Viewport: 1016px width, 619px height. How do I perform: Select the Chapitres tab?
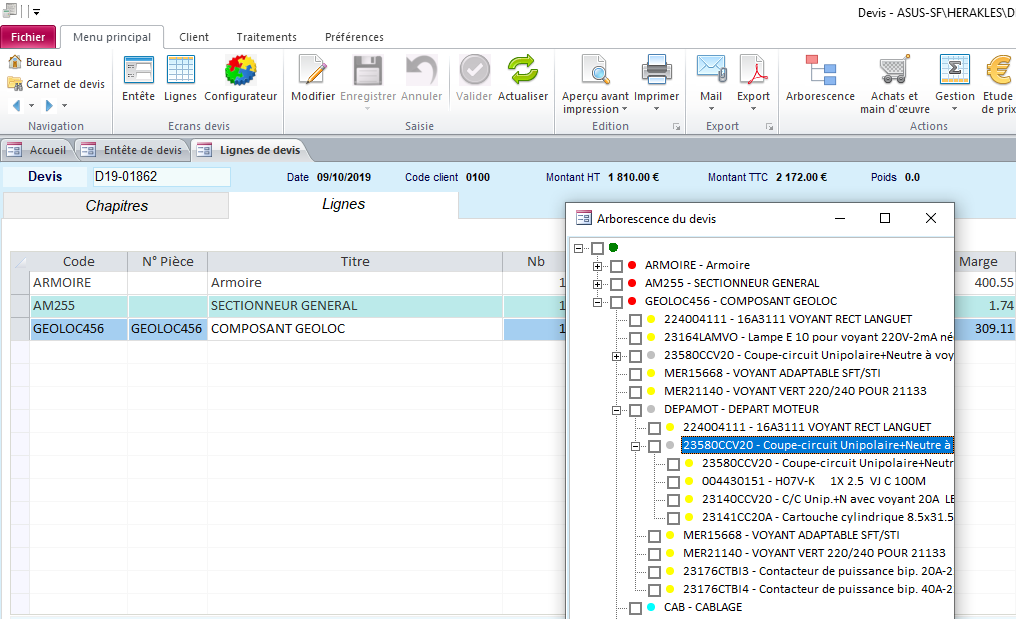point(116,206)
